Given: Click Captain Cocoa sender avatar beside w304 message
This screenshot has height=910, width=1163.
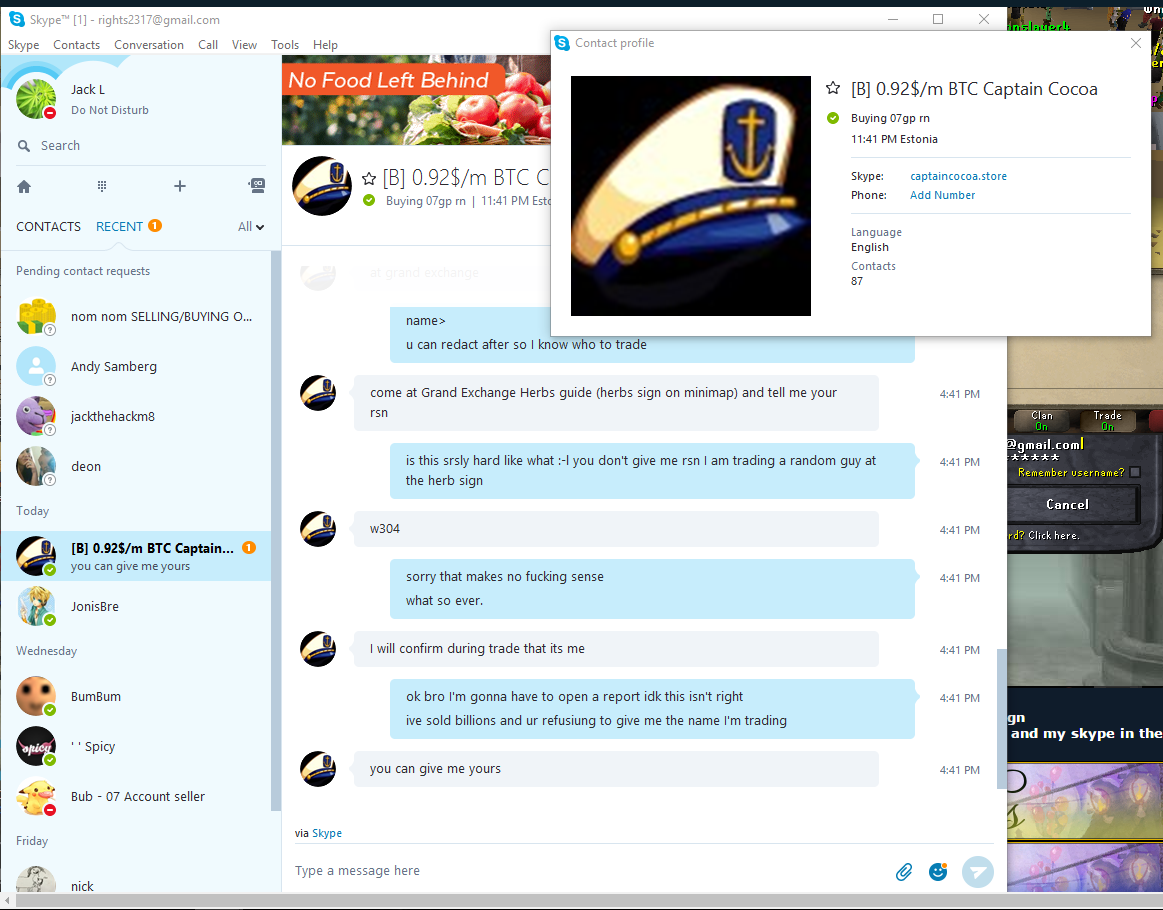Looking at the screenshot, I should coord(318,530).
